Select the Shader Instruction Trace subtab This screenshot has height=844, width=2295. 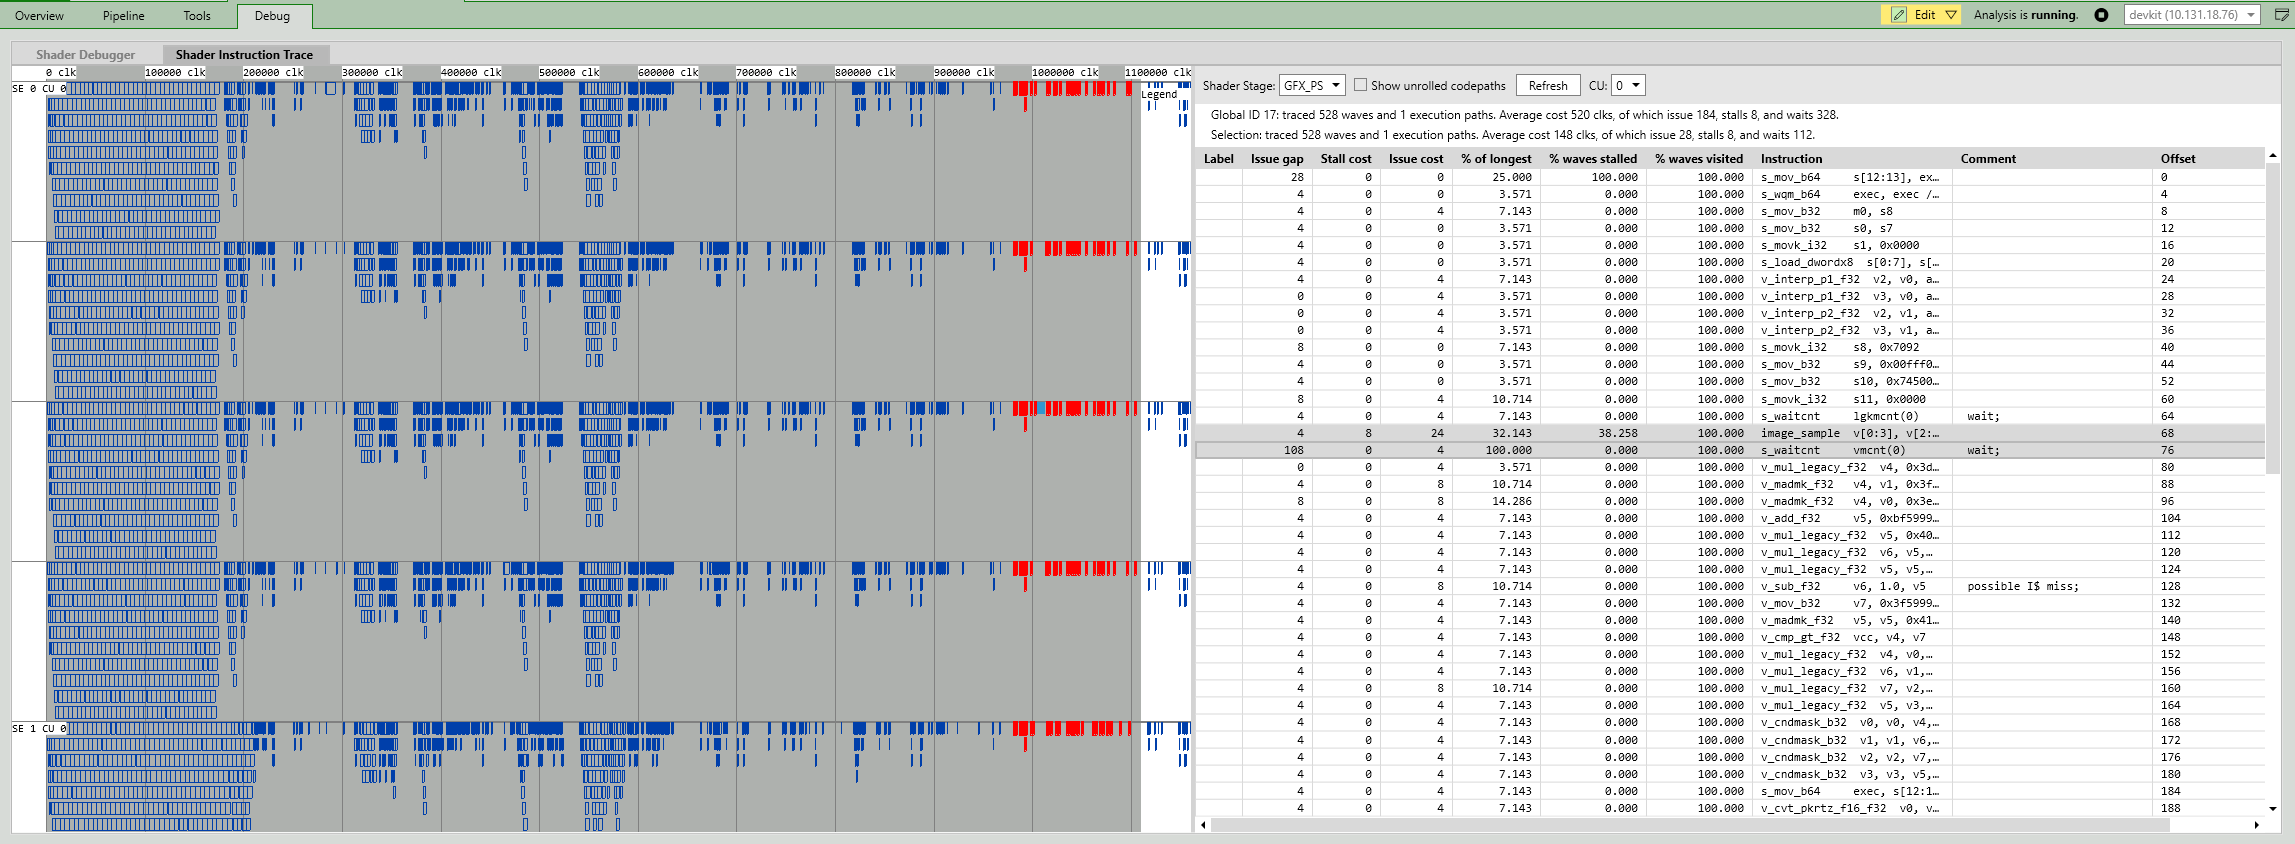click(x=244, y=55)
